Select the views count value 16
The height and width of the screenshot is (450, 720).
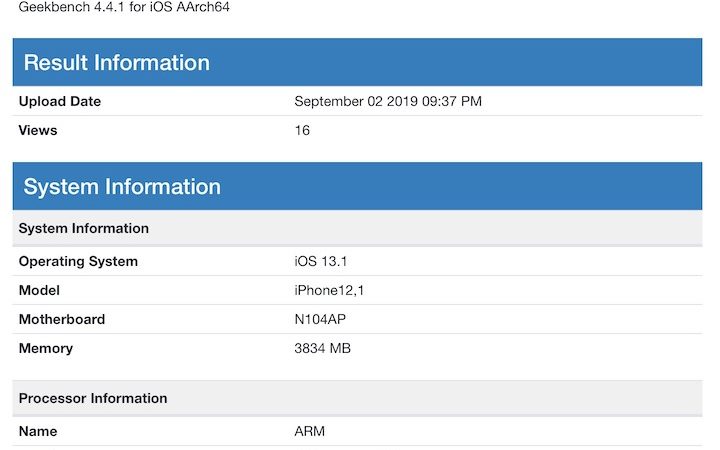point(302,130)
